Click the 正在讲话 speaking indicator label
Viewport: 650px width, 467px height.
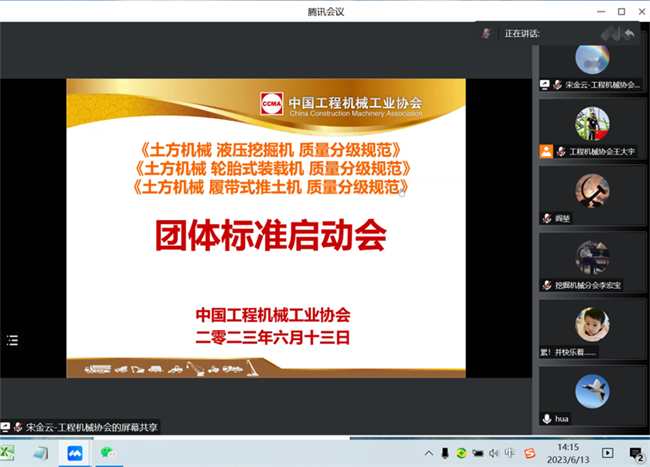click(522, 34)
